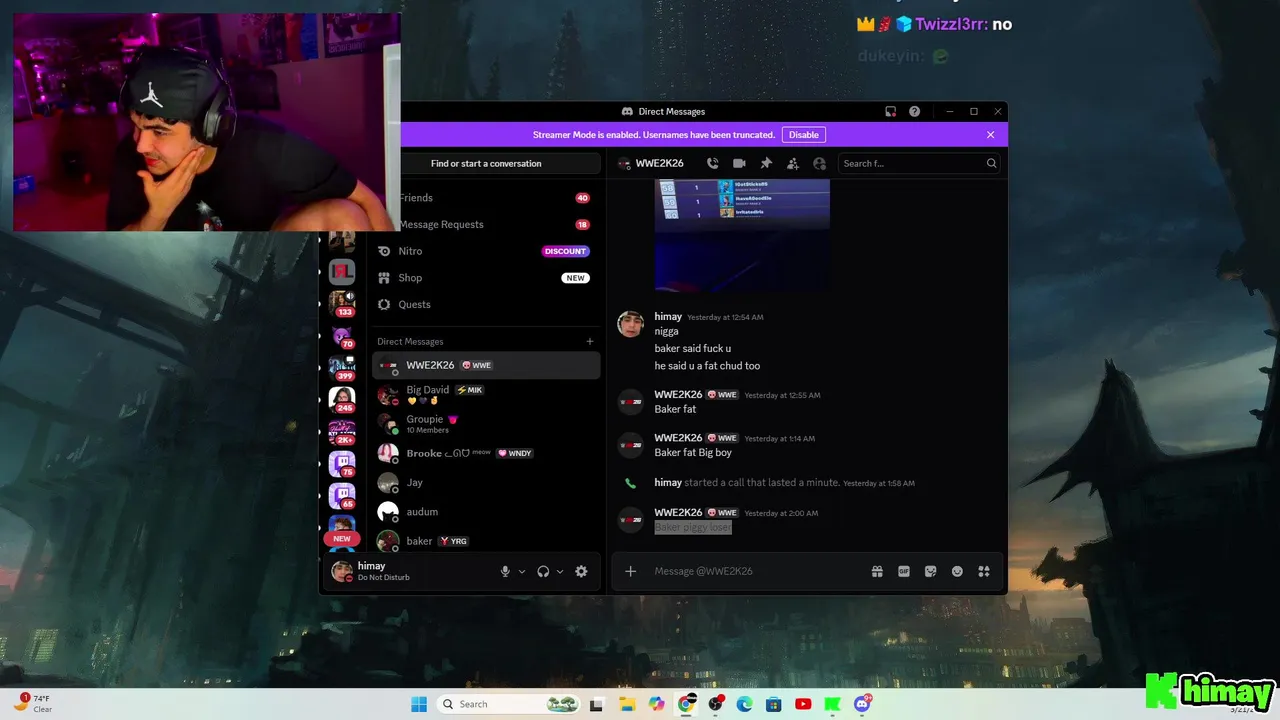The height and width of the screenshot is (720, 1280).
Task: Open purple devil server with 70 badge
Action: (x=342, y=337)
